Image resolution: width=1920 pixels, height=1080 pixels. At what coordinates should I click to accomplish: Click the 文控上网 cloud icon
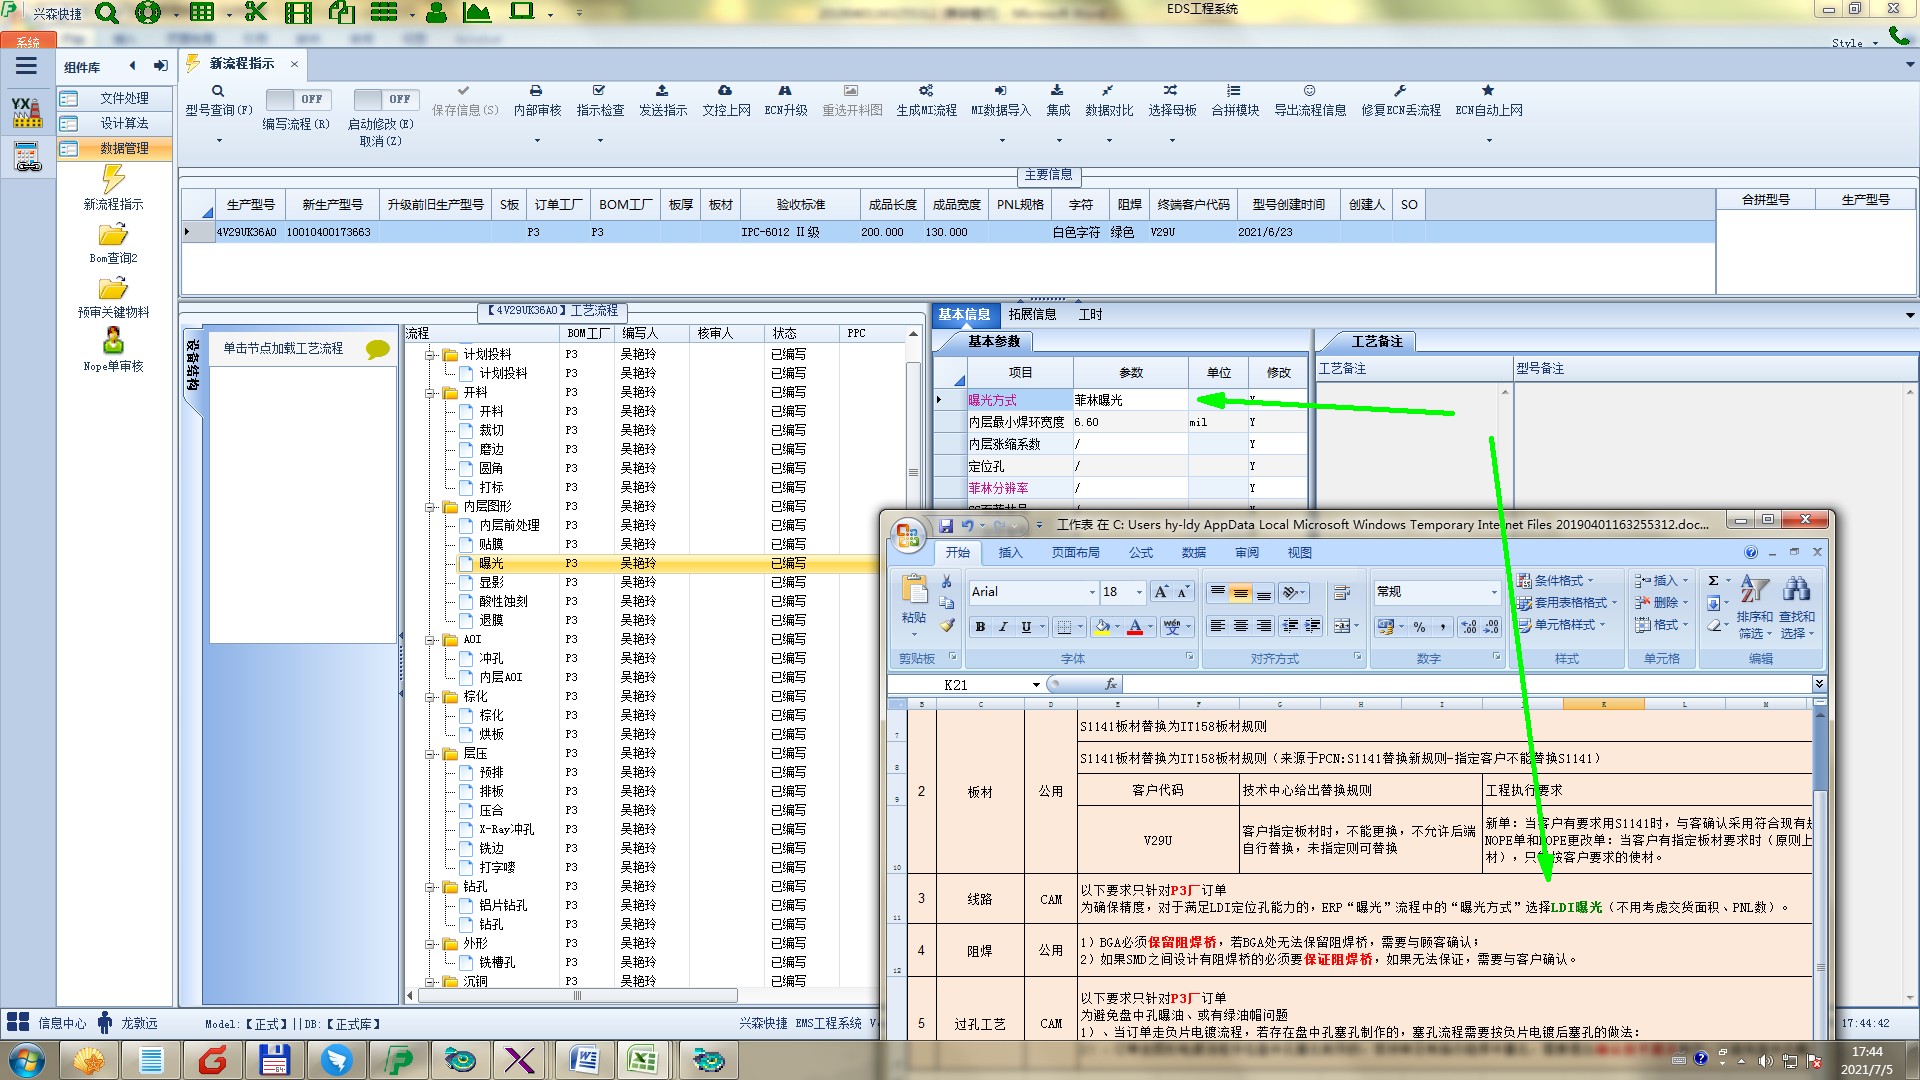pos(725,91)
